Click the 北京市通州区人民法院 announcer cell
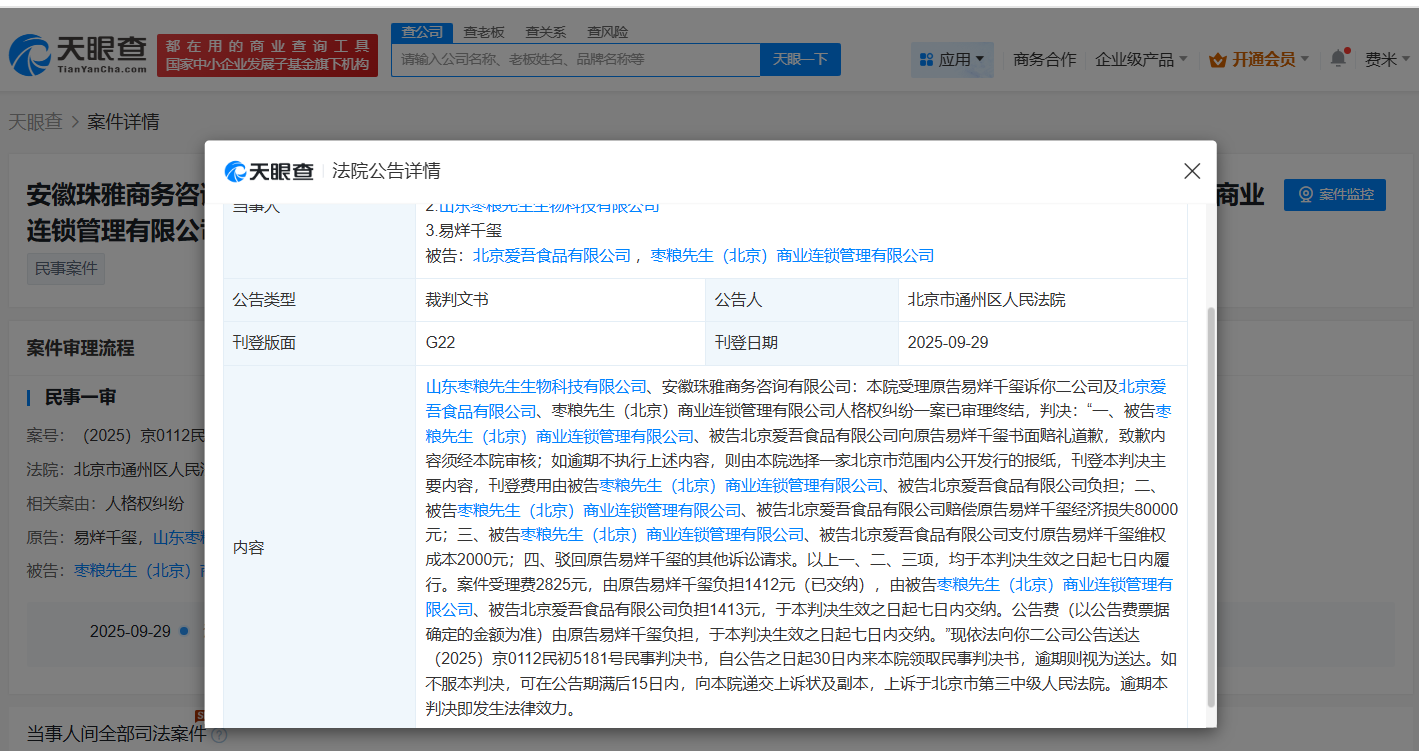Viewport: 1419px width, 751px height. coord(987,300)
